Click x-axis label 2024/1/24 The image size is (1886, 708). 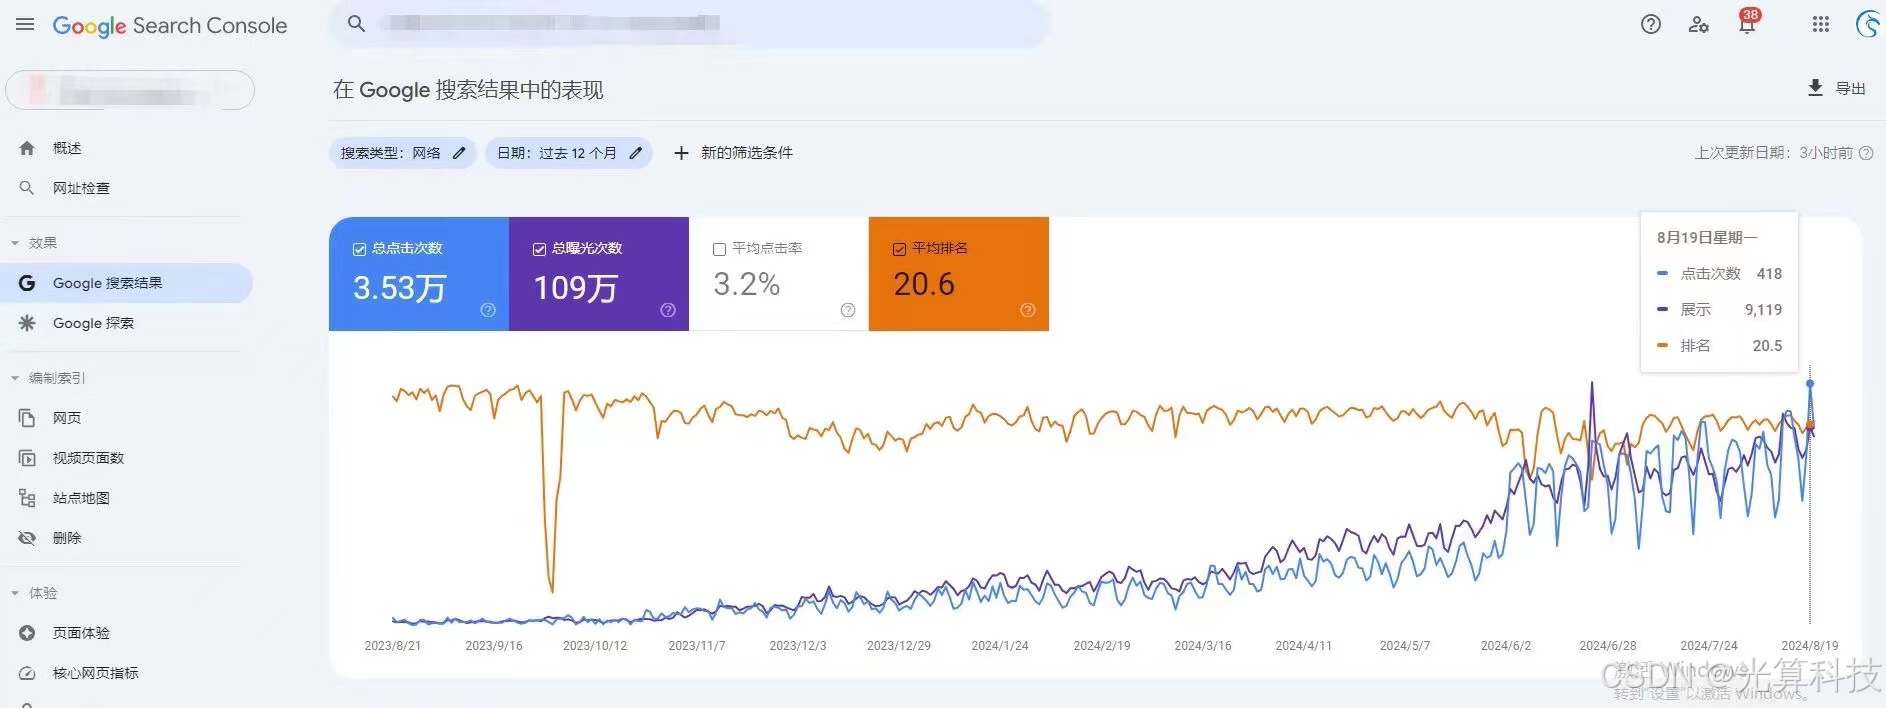[1000, 646]
